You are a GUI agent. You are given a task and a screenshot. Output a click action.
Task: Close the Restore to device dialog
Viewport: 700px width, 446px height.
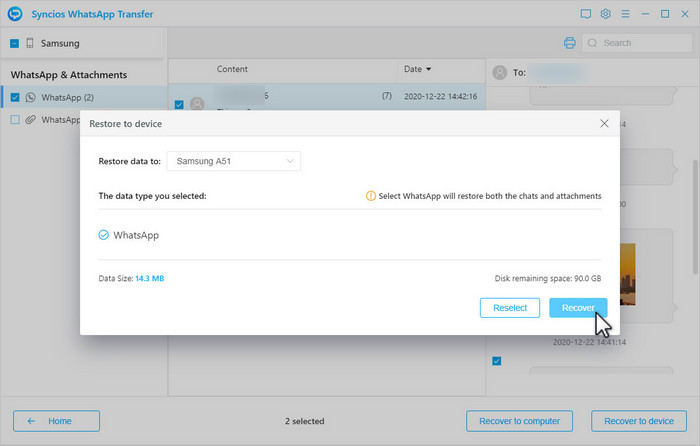[604, 123]
